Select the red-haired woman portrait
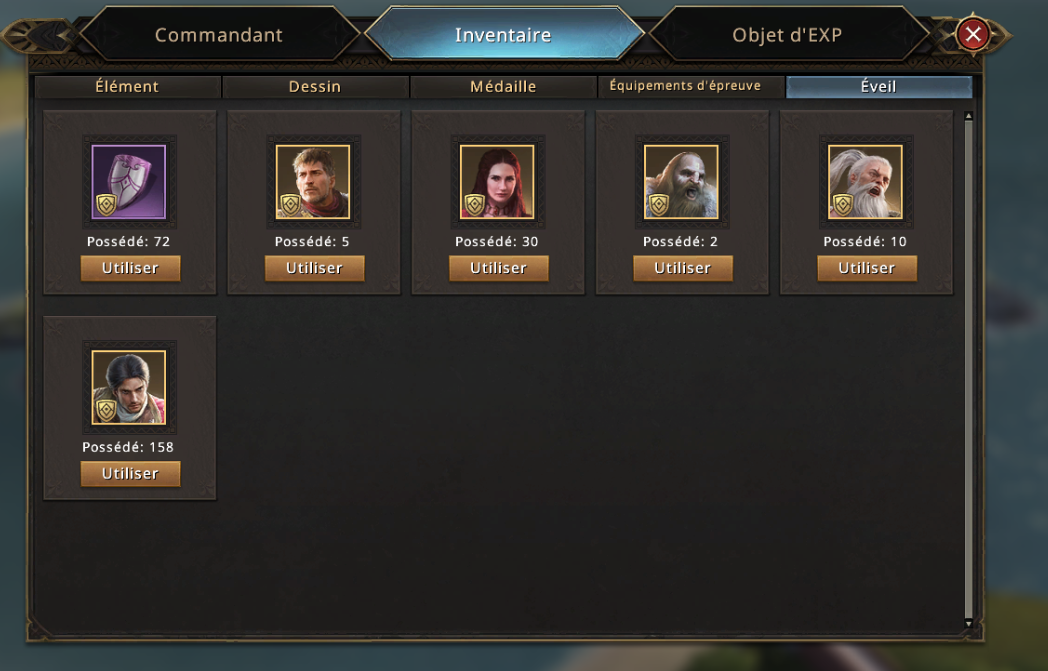 pos(497,182)
